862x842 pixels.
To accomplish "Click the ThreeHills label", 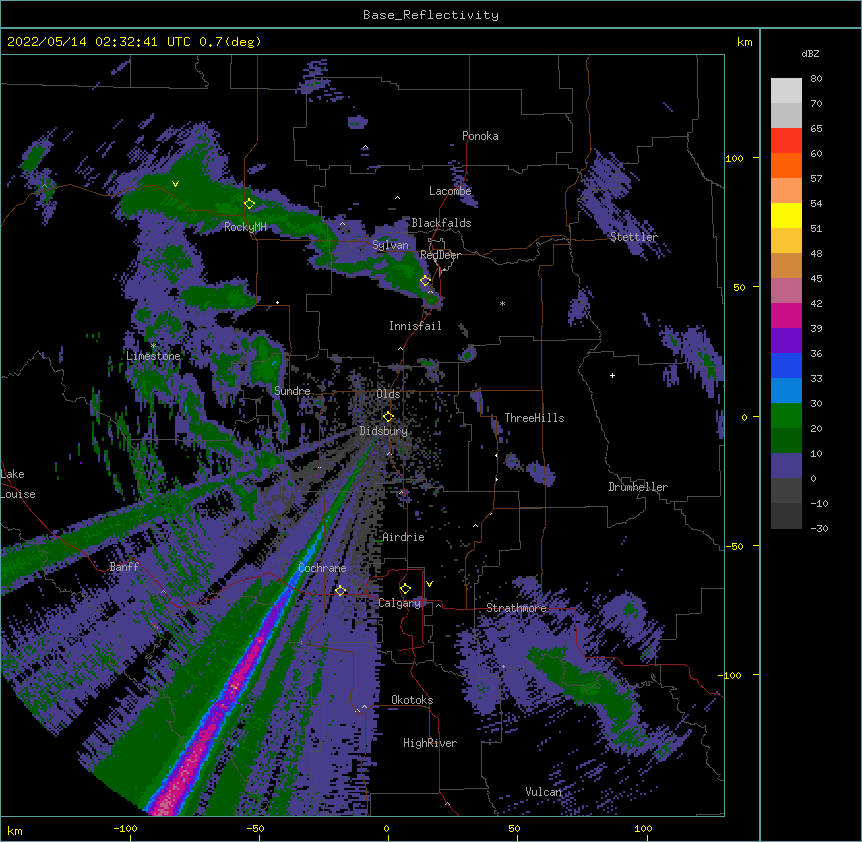I will click(x=534, y=418).
